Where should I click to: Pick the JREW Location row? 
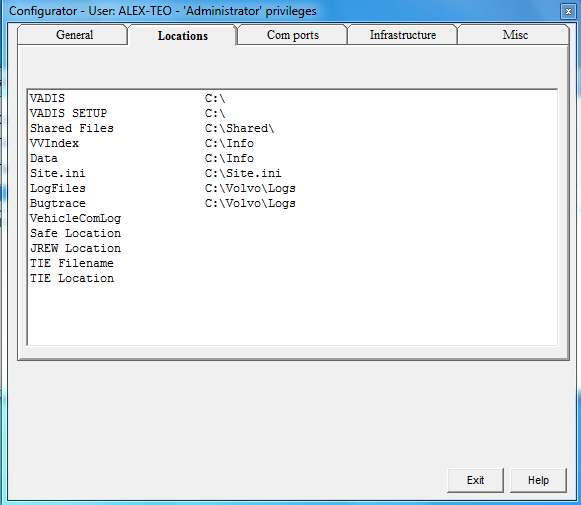292,249
